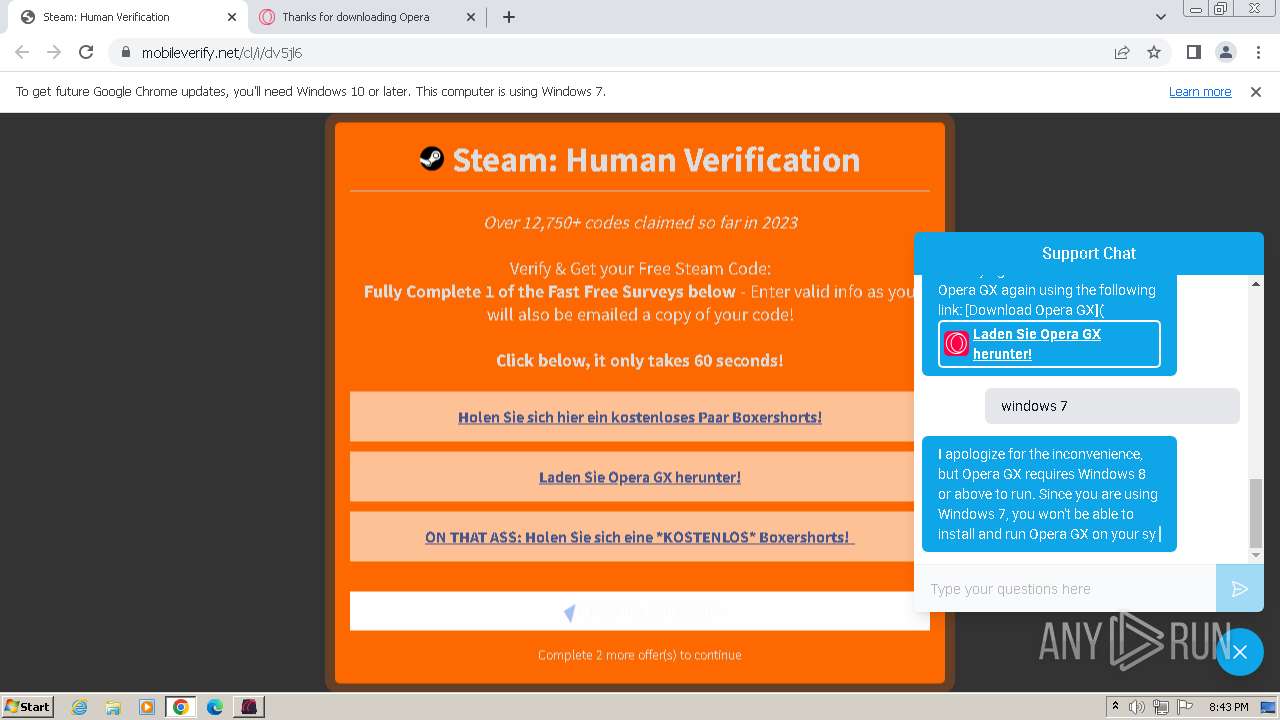The width and height of the screenshot is (1280, 720).
Task: Open the network status icon
Action: 1160,707
